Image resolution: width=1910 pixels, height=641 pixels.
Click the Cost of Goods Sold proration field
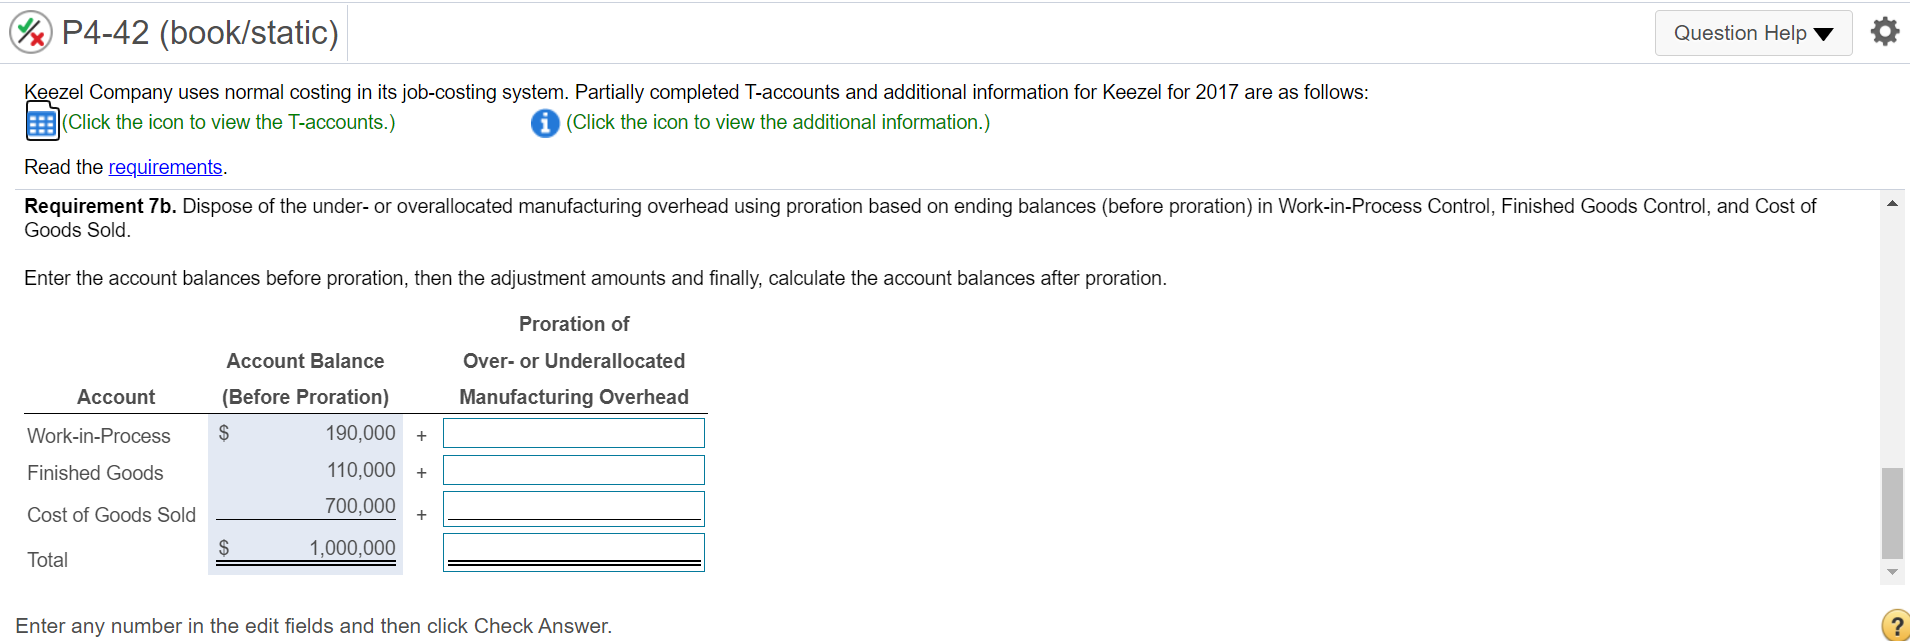coord(573,507)
